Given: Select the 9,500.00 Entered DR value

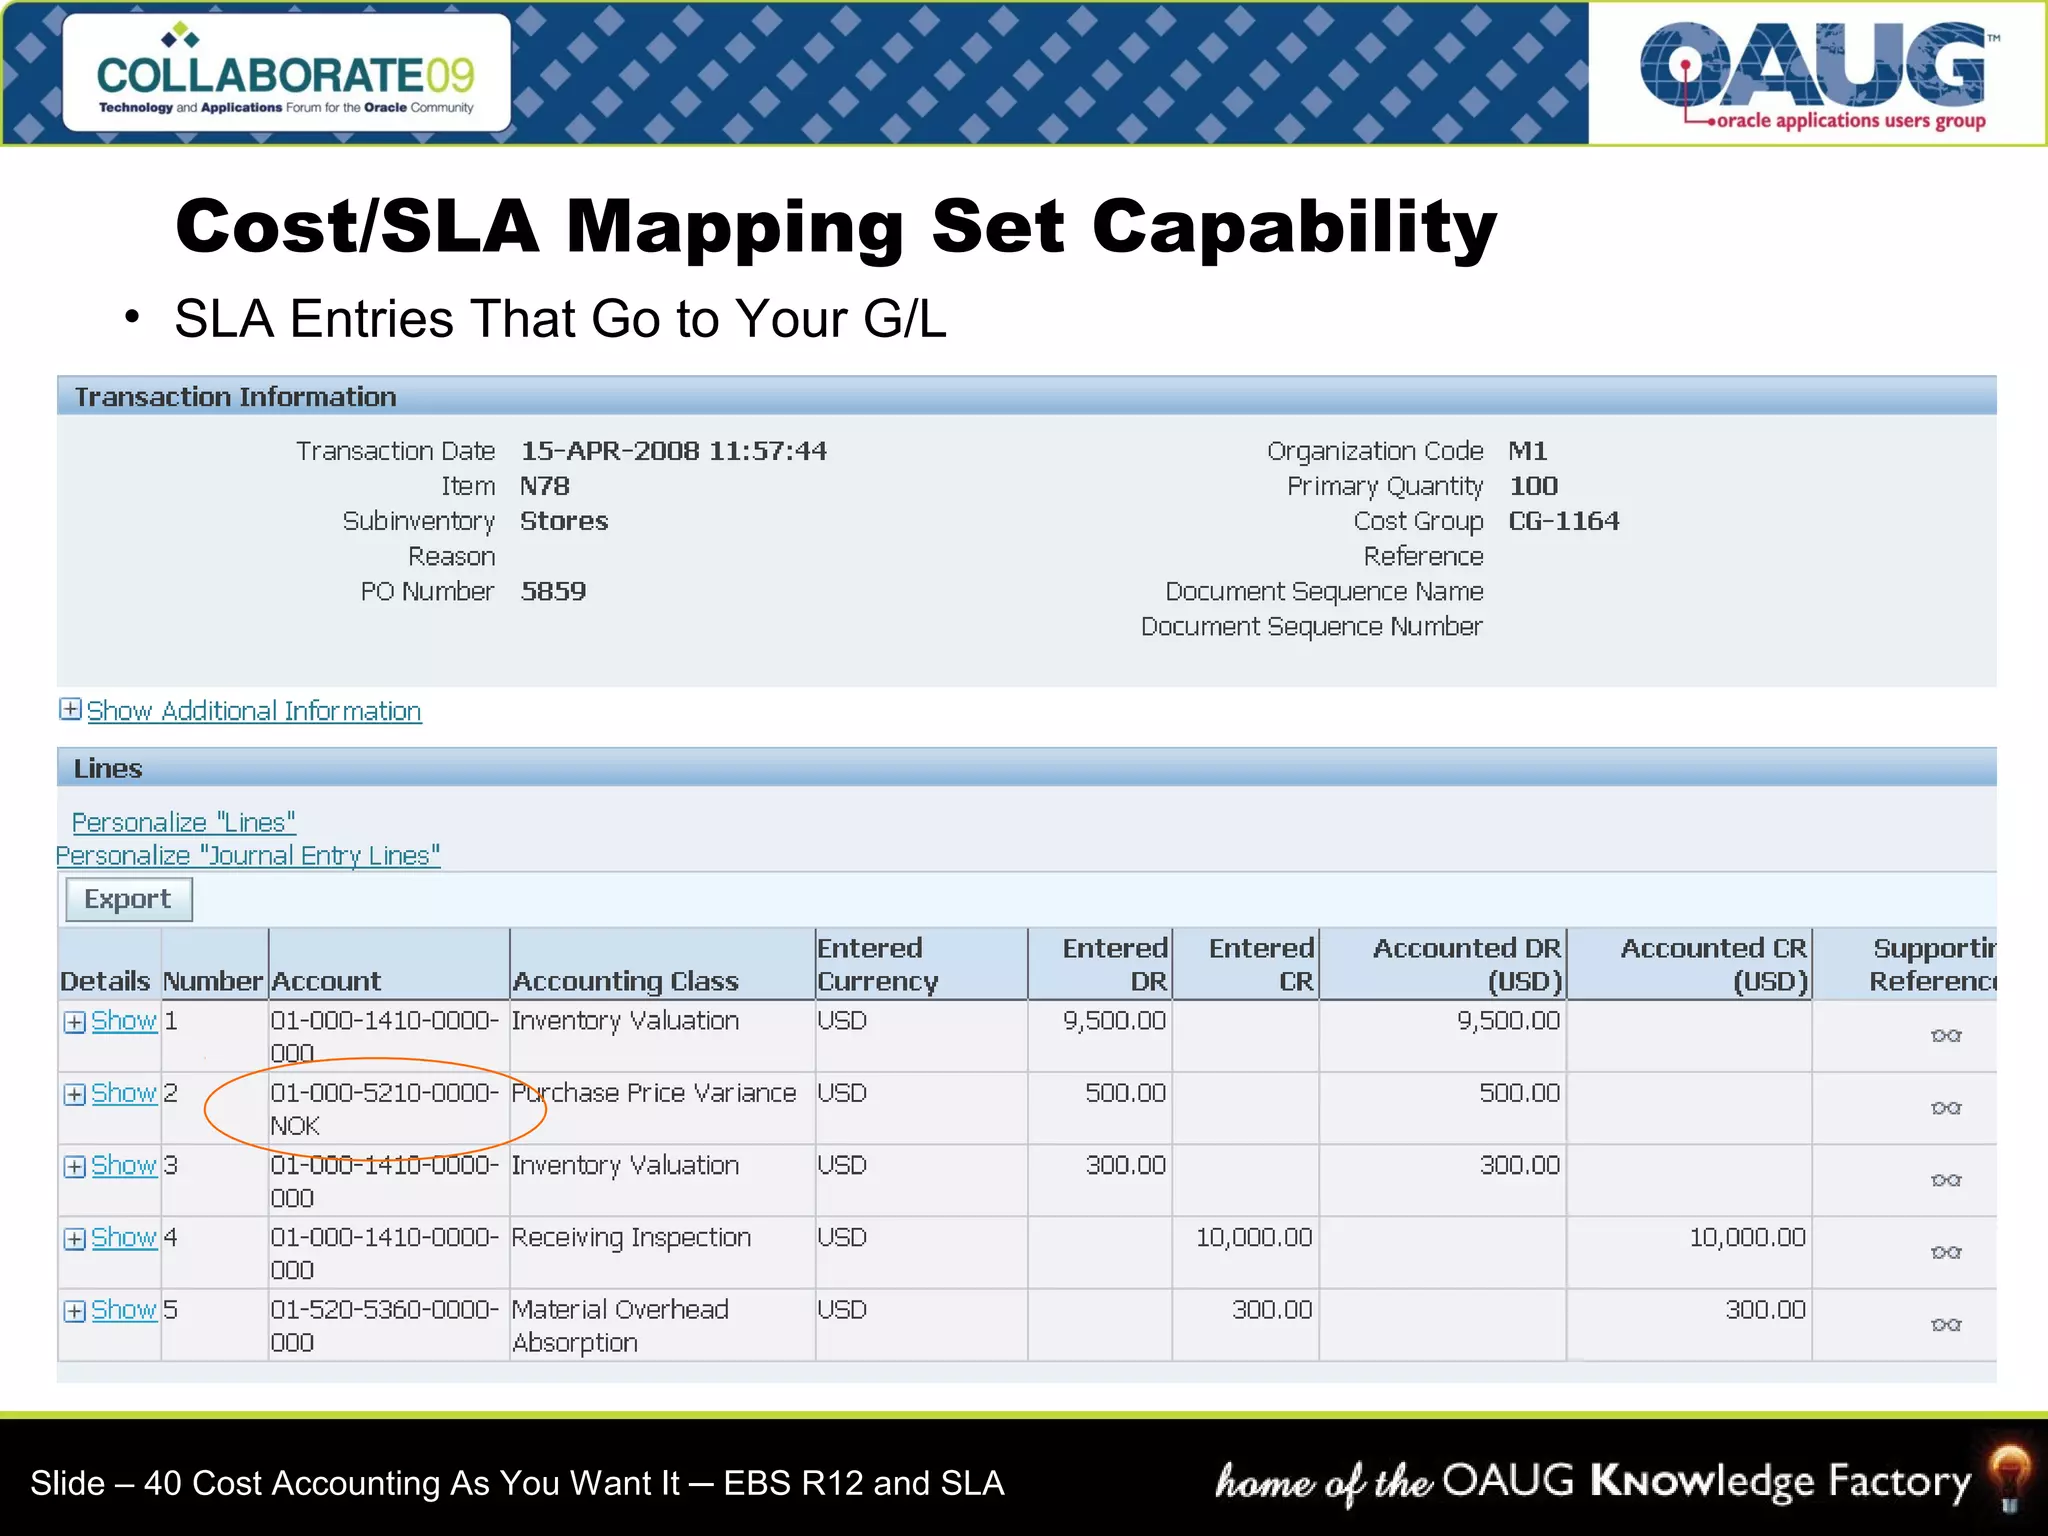Looking at the screenshot, I should [1114, 1021].
